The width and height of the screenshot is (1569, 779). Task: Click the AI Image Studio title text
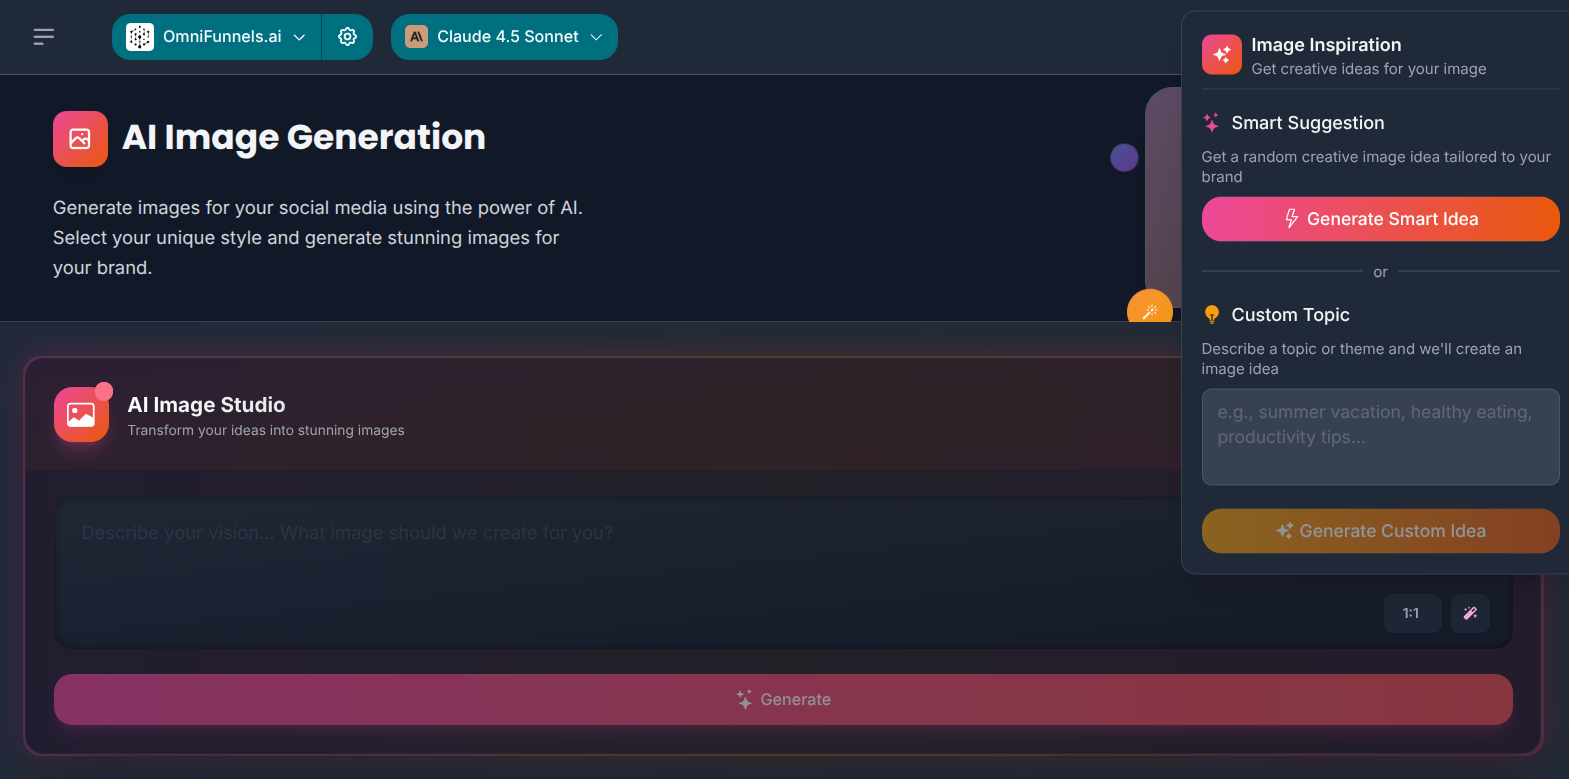point(206,405)
